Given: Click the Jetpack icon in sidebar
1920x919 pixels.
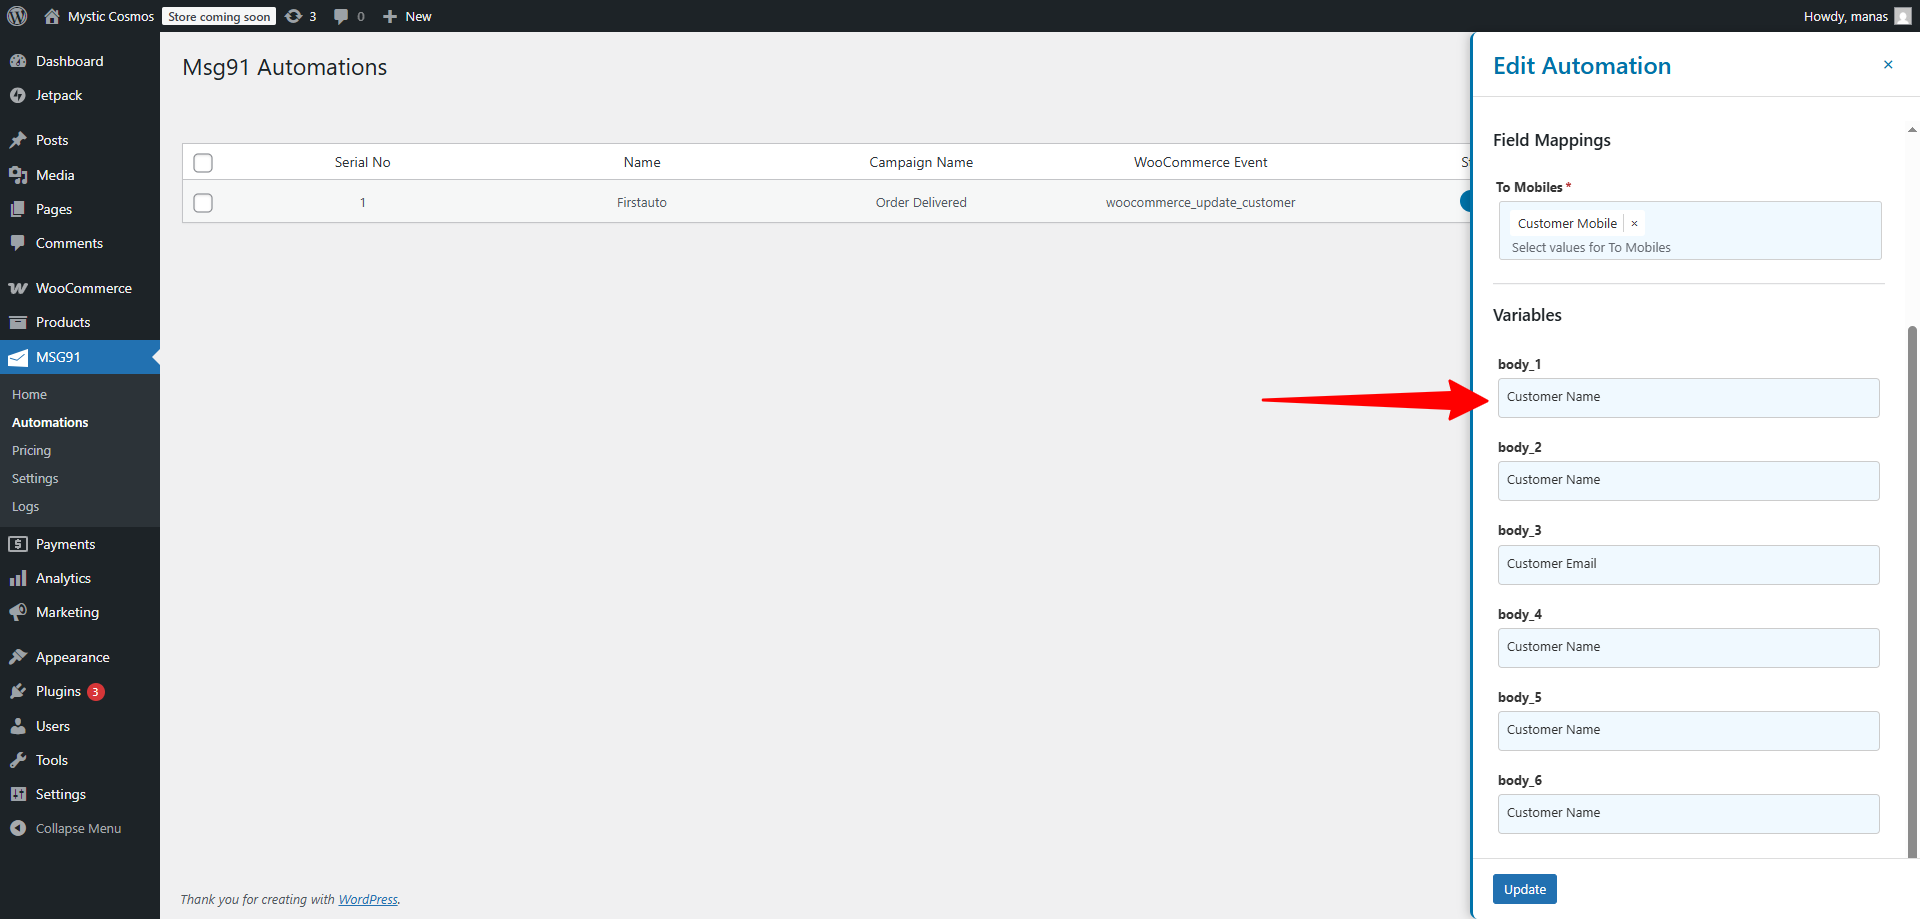Looking at the screenshot, I should [18, 95].
